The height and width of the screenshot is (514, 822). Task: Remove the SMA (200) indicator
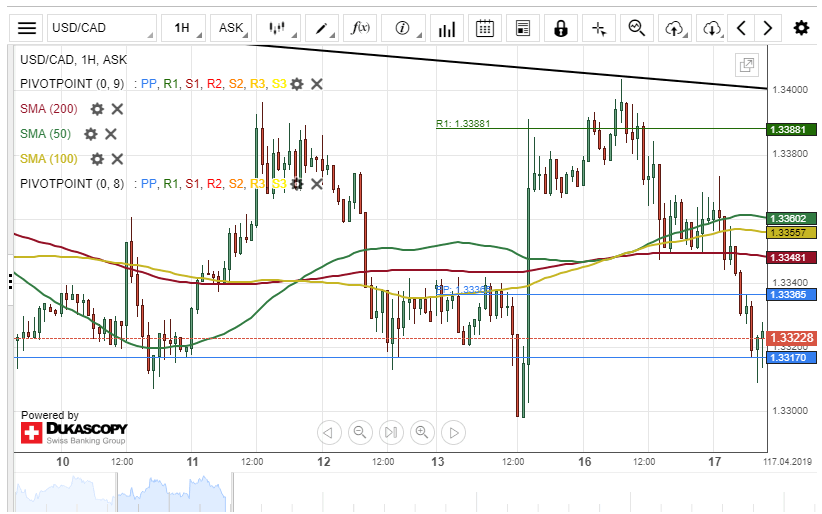[x=117, y=109]
